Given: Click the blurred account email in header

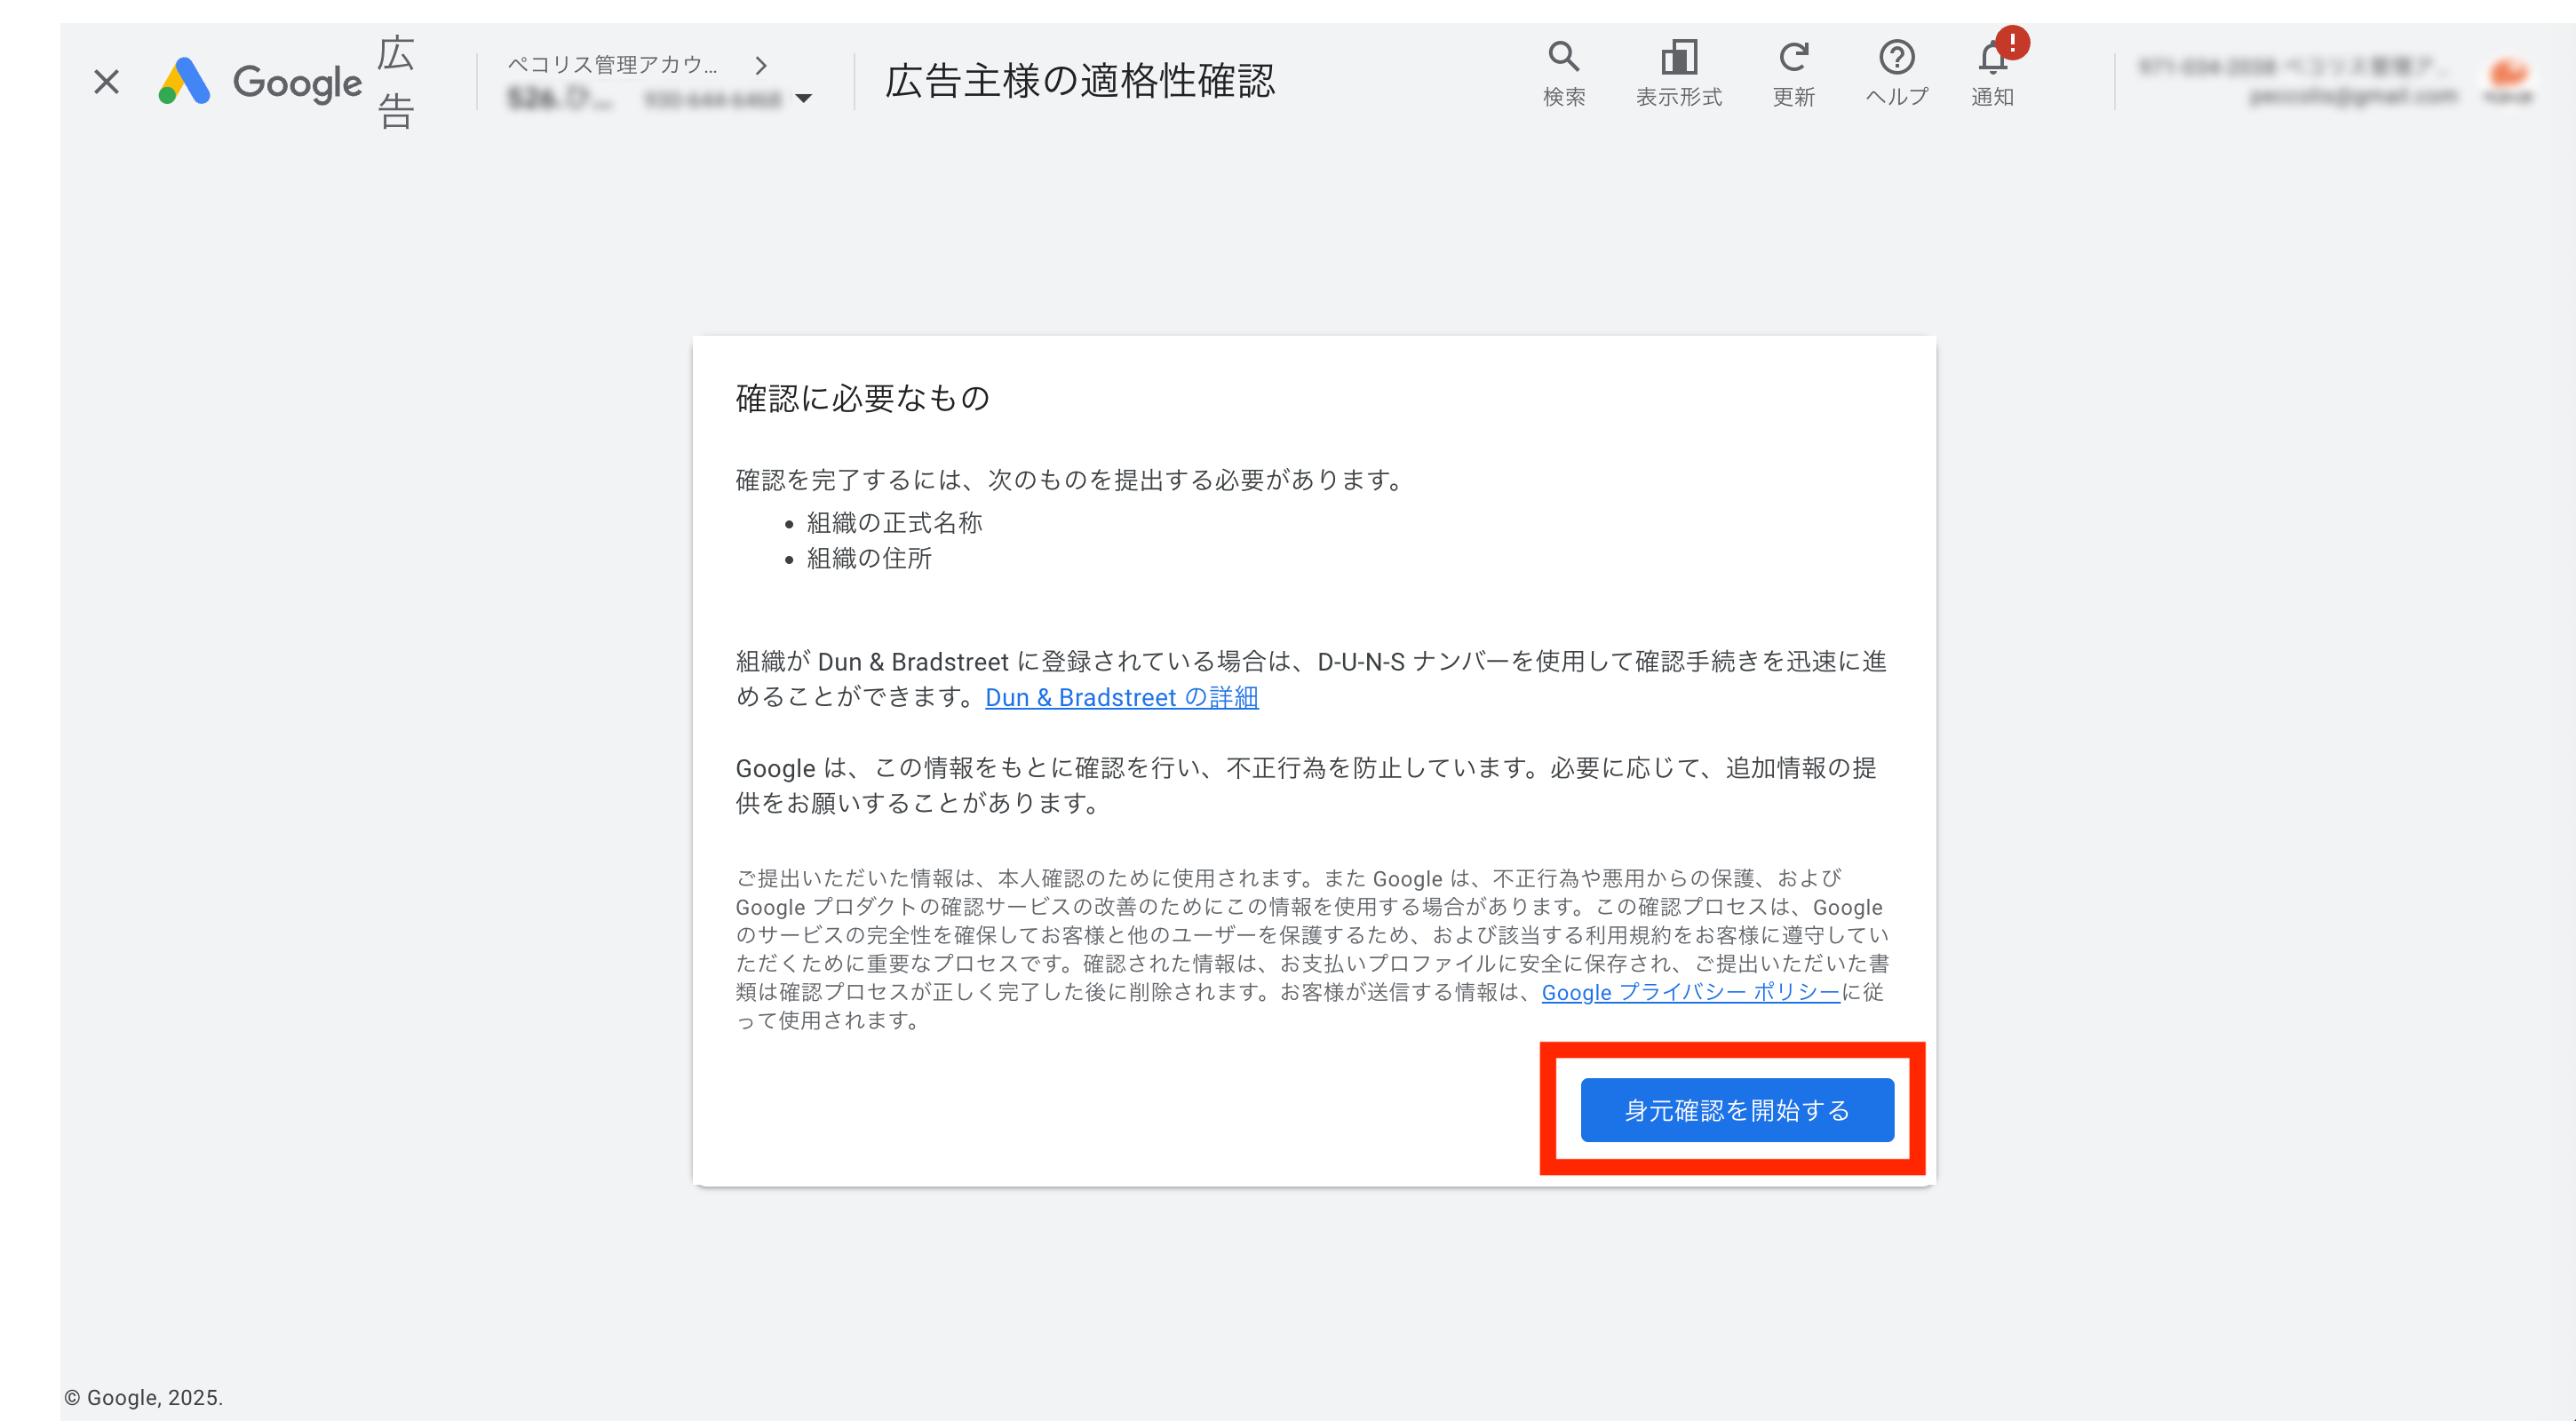Looking at the screenshot, I should [2352, 97].
